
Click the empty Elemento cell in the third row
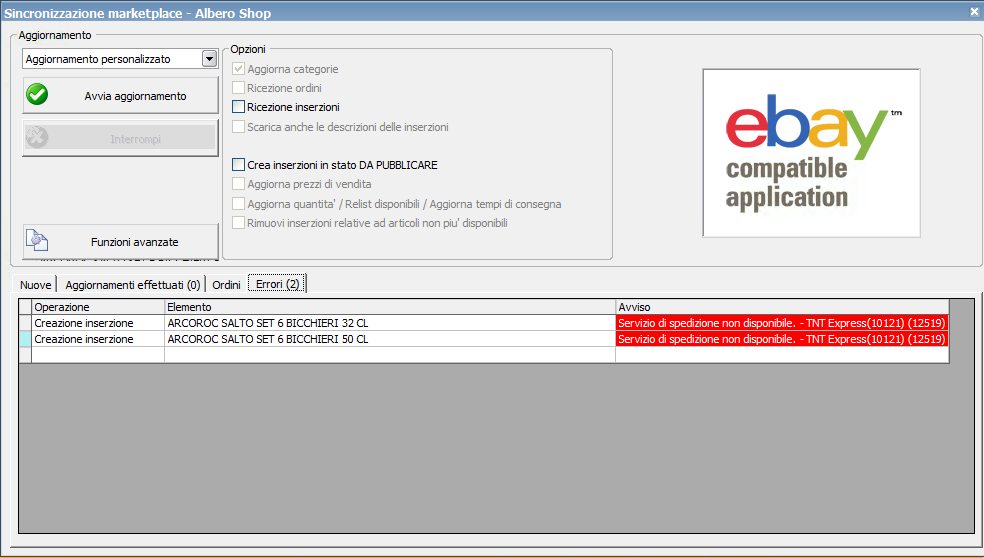(390, 355)
